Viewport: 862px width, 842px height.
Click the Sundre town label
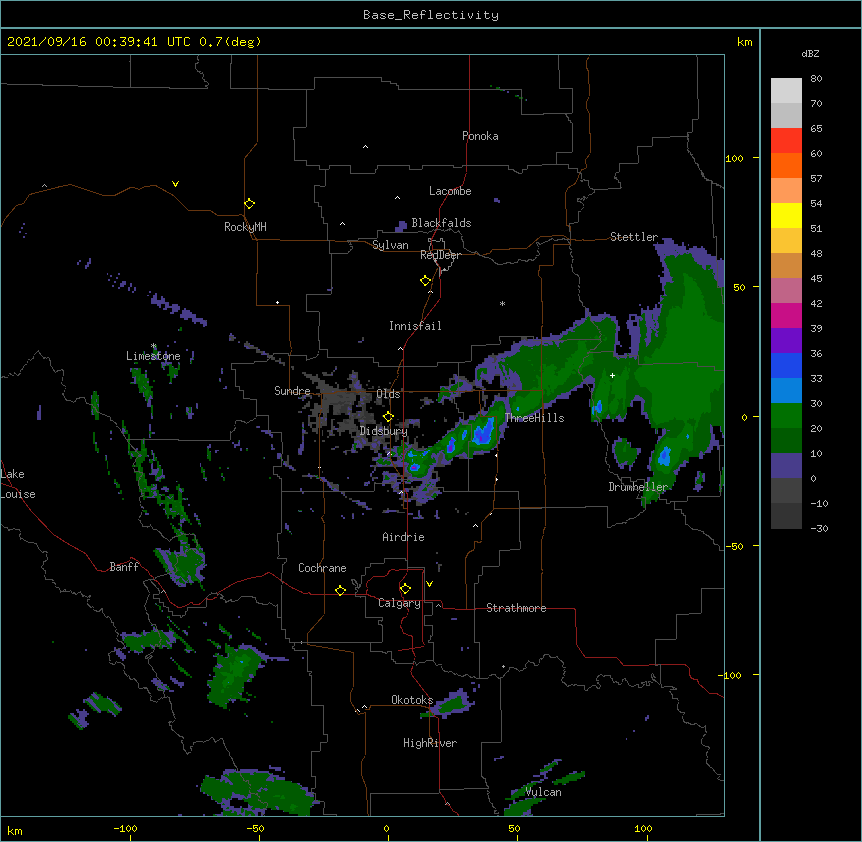[x=292, y=391]
